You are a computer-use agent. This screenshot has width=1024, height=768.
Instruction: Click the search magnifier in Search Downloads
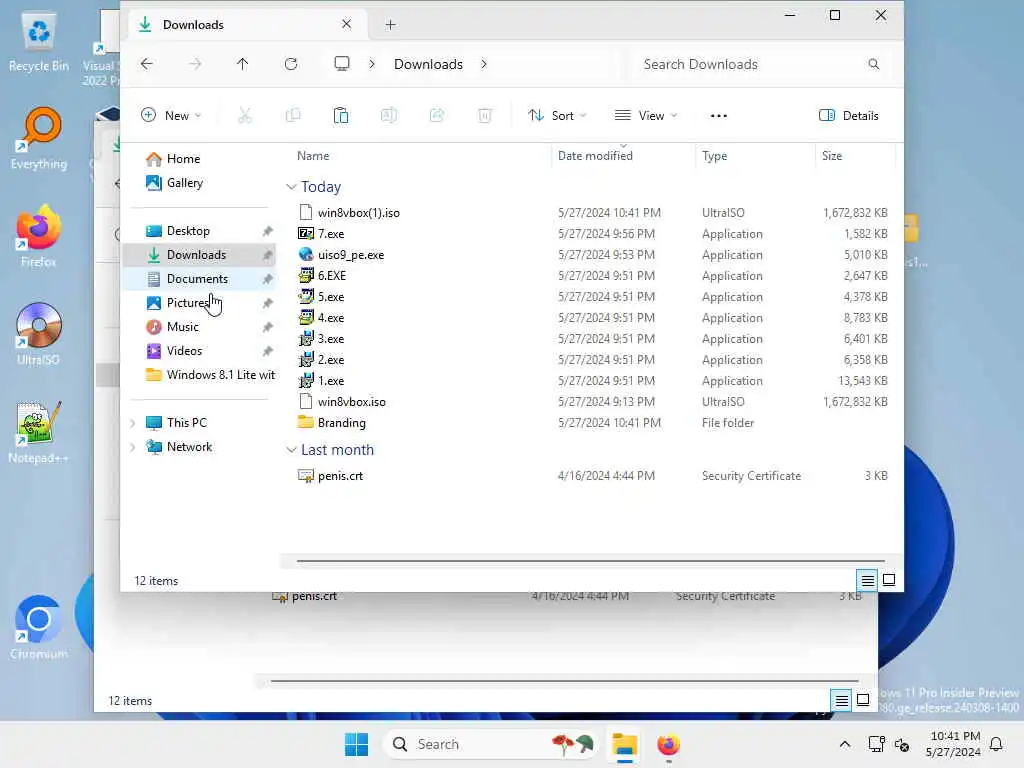(x=873, y=64)
